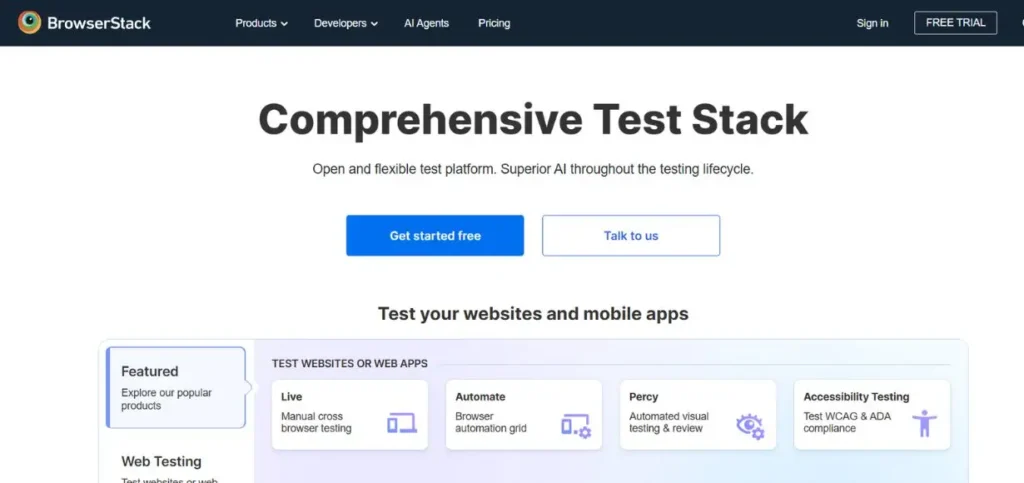1024x483 pixels.
Task: Click 'Test your websites and mobile apps' heading
Action: click(533, 314)
